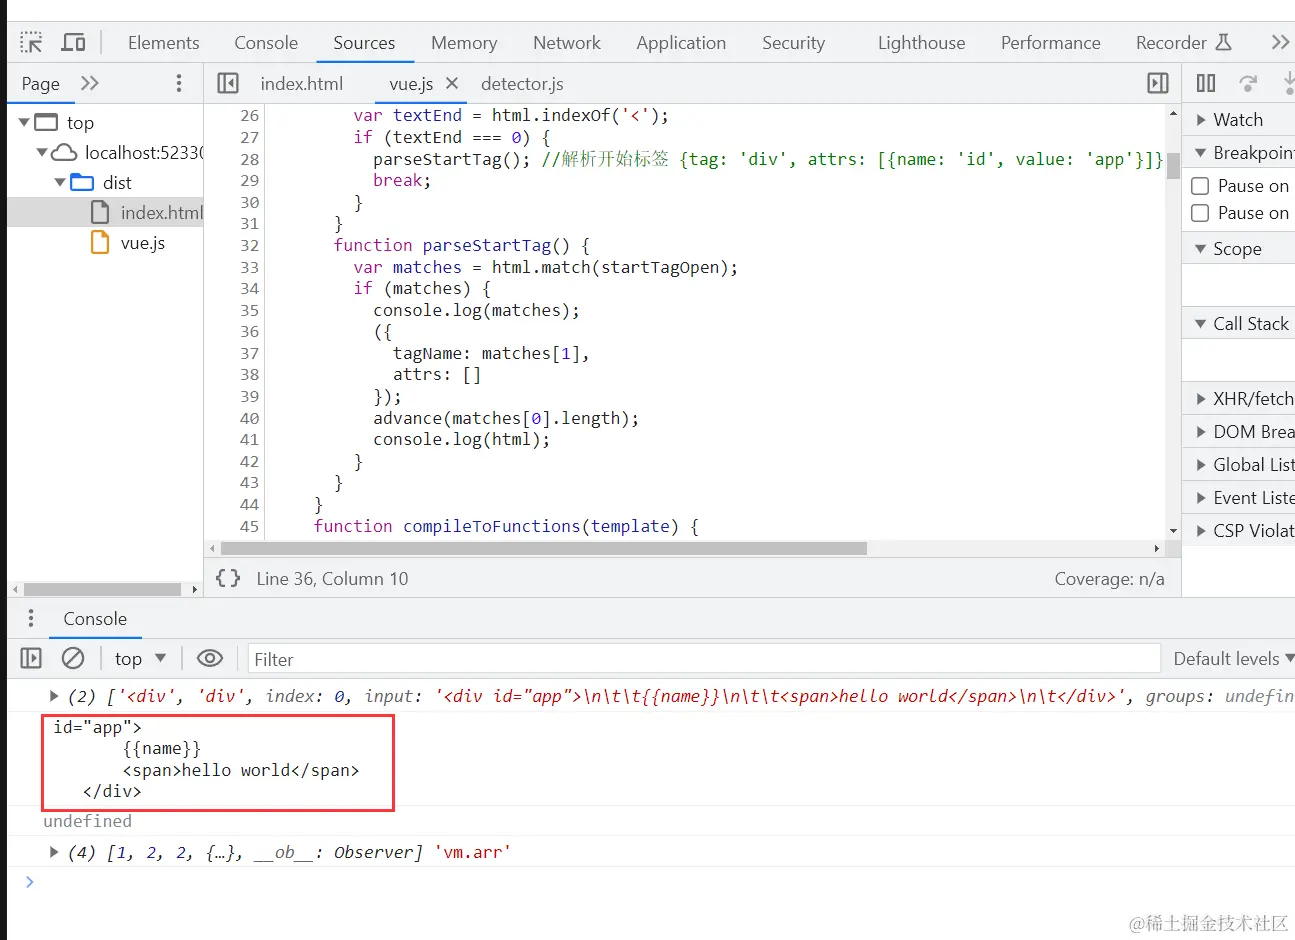Screen dimensions: 1295x940
Task: Expand the CSP Violation Breakpoints section
Action: (1201, 531)
